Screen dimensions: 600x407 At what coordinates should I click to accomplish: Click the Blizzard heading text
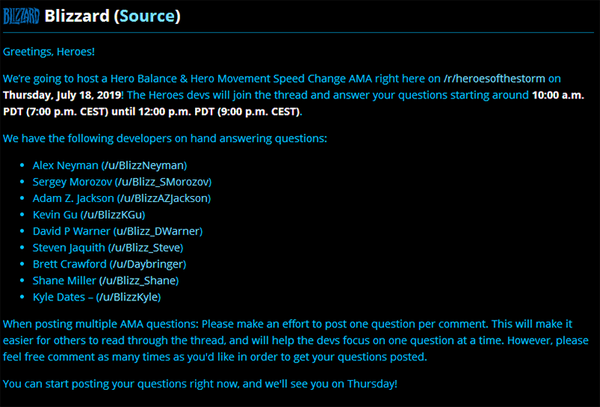[77, 16]
